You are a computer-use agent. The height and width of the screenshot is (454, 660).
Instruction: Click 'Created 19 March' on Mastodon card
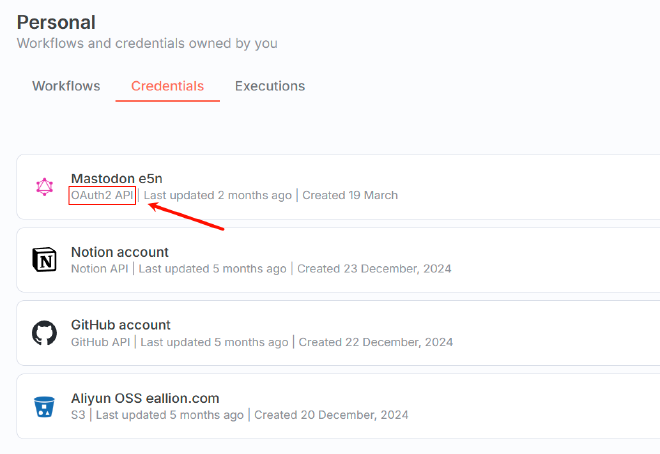(x=350, y=195)
